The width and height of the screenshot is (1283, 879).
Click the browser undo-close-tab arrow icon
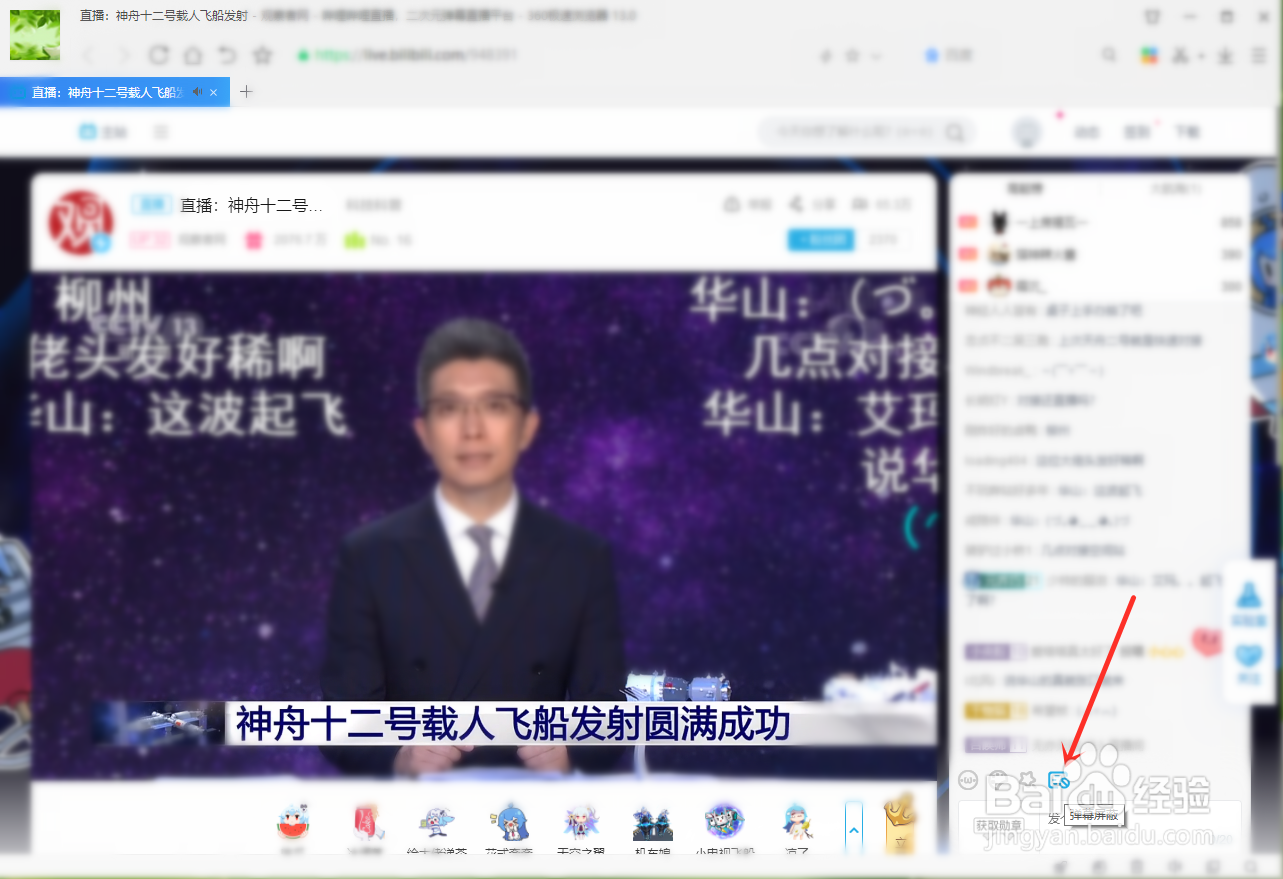coord(228,55)
